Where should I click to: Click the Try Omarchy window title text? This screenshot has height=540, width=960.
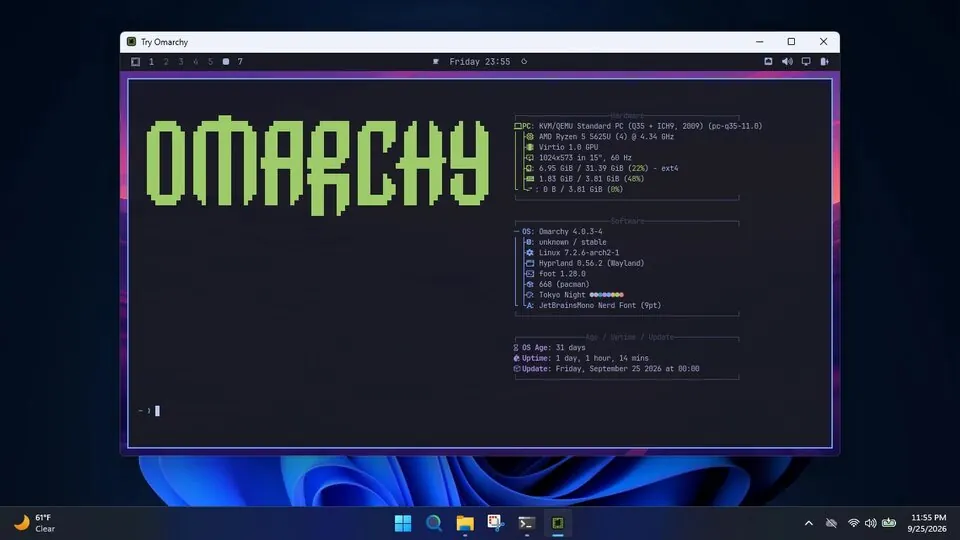(x=164, y=42)
